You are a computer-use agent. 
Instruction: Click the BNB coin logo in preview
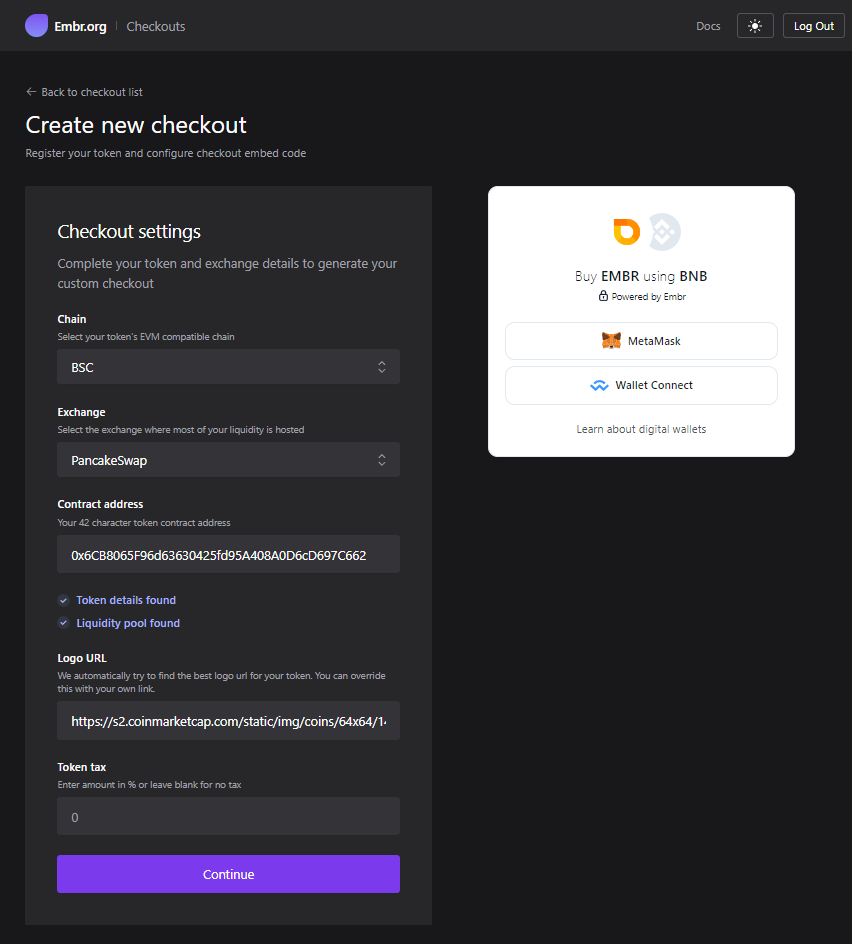(x=665, y=232)
